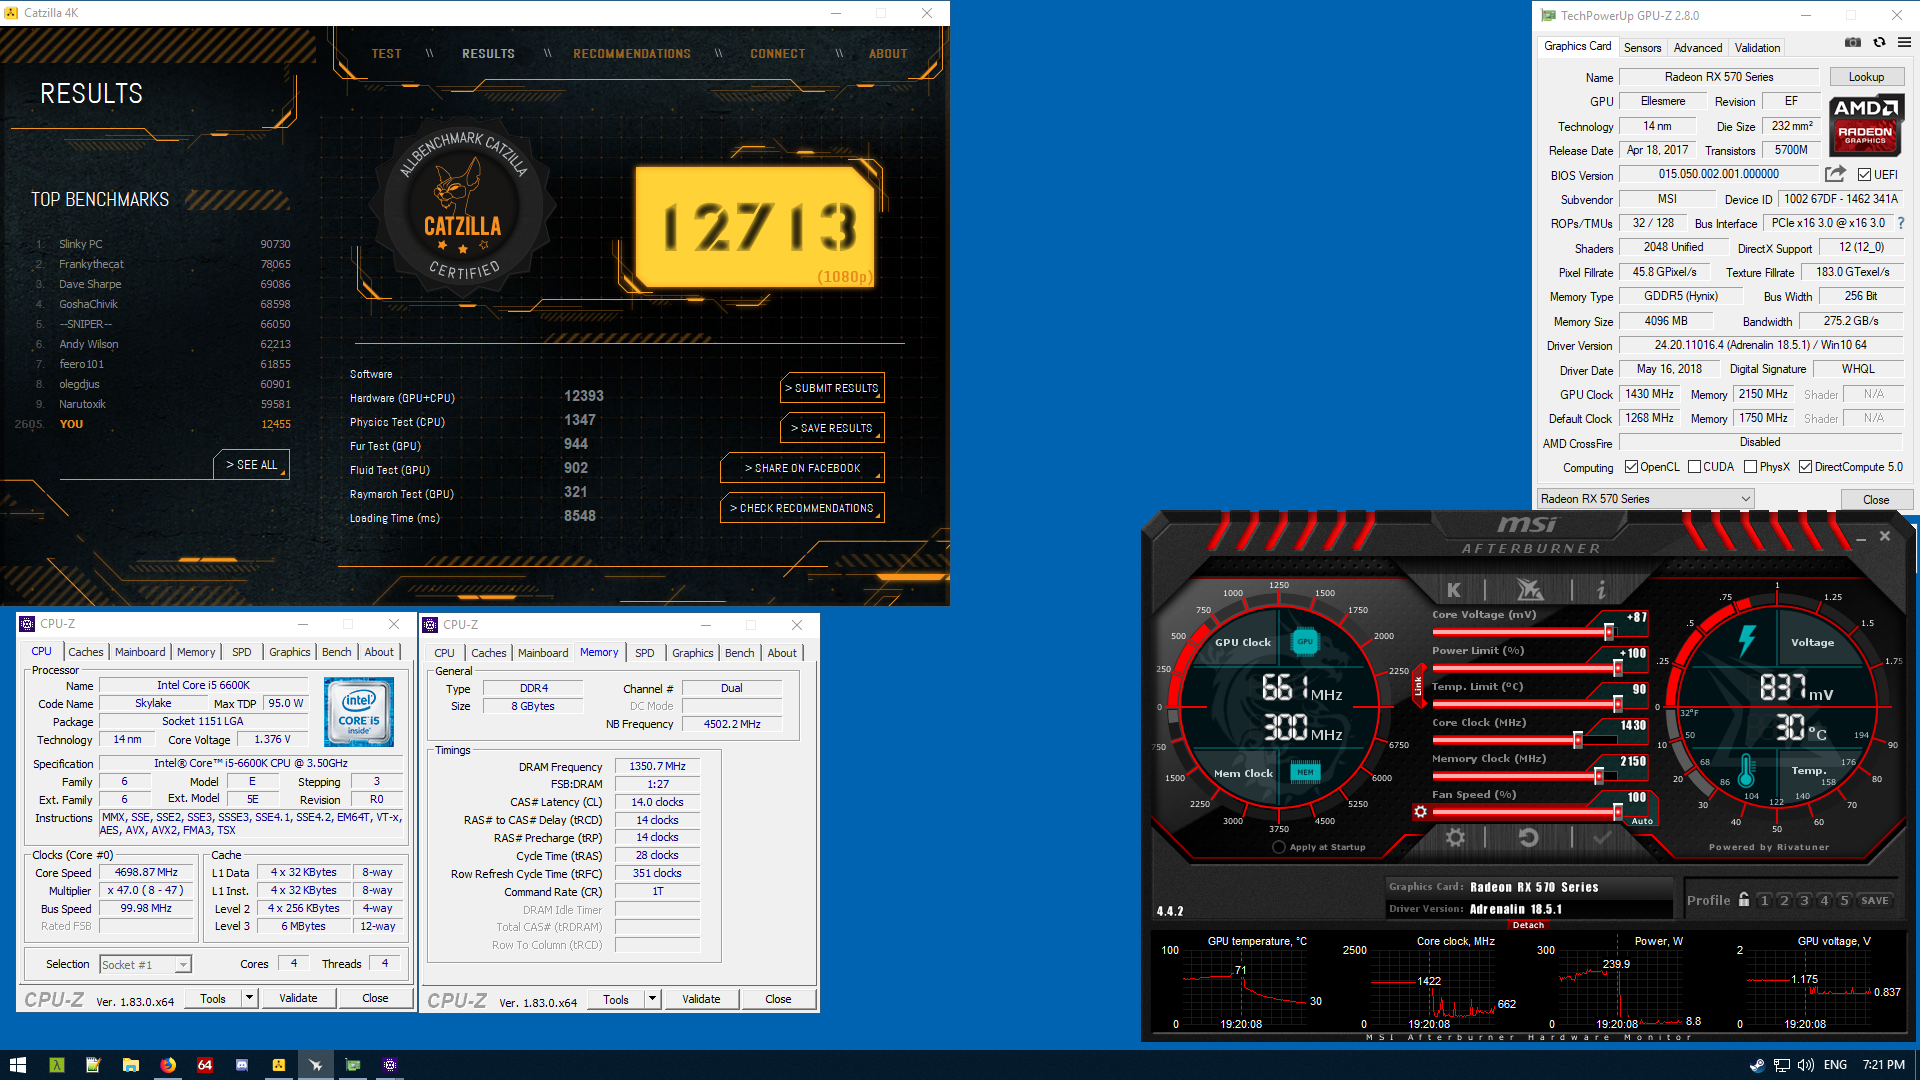Select profile slot 1 in Afterburner
The height and width of the screenshot is (1080, 1920).
[1764, 900]
